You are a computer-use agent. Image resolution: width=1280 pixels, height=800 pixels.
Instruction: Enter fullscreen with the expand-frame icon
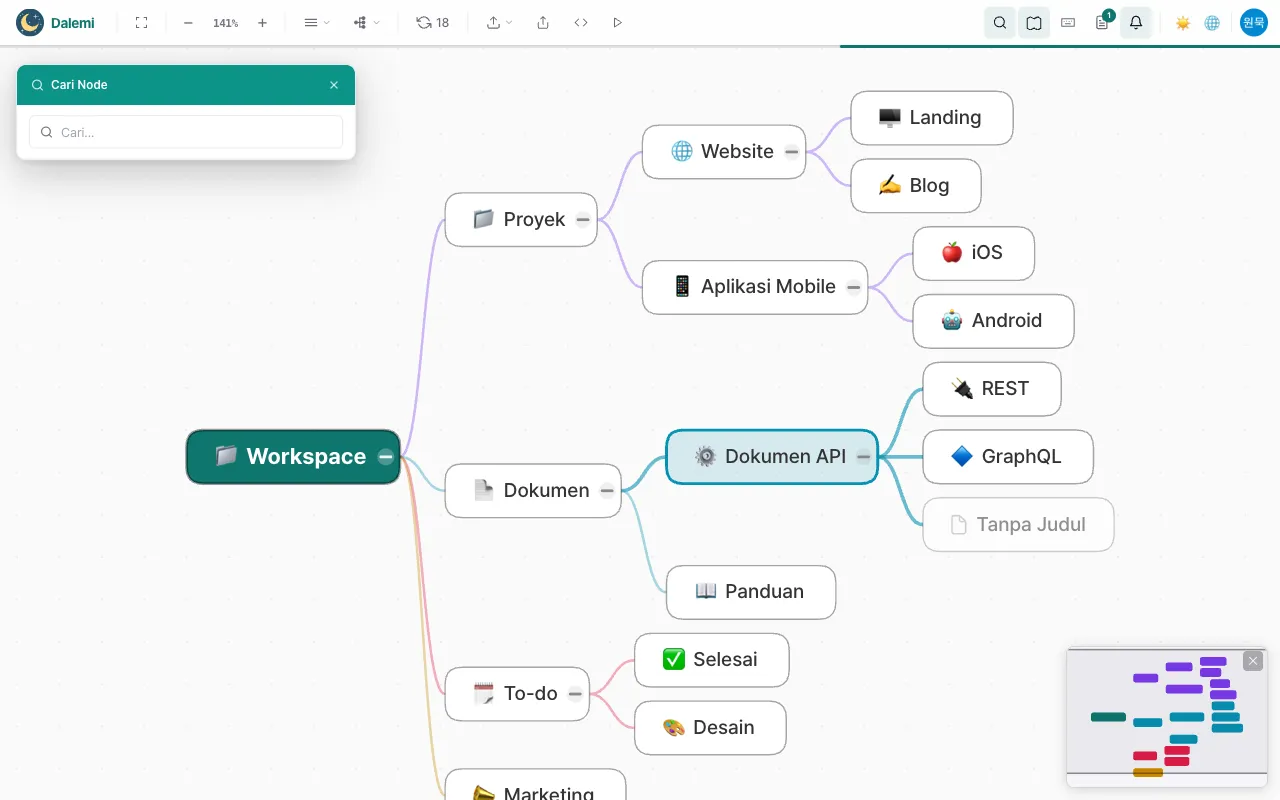tap(141, 22)
